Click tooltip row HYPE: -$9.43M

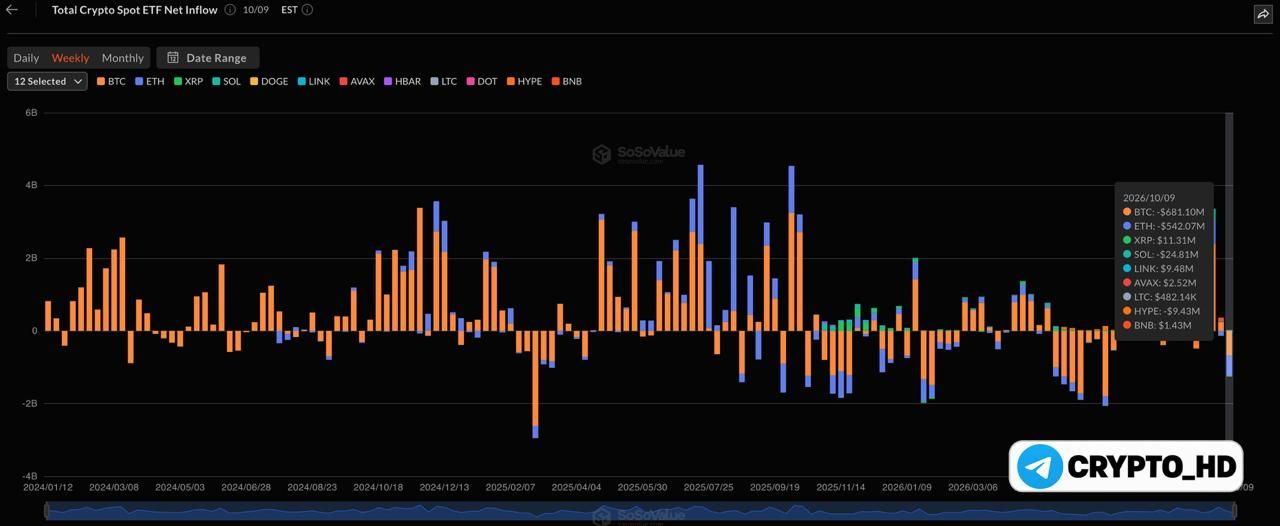[1162, 311]
